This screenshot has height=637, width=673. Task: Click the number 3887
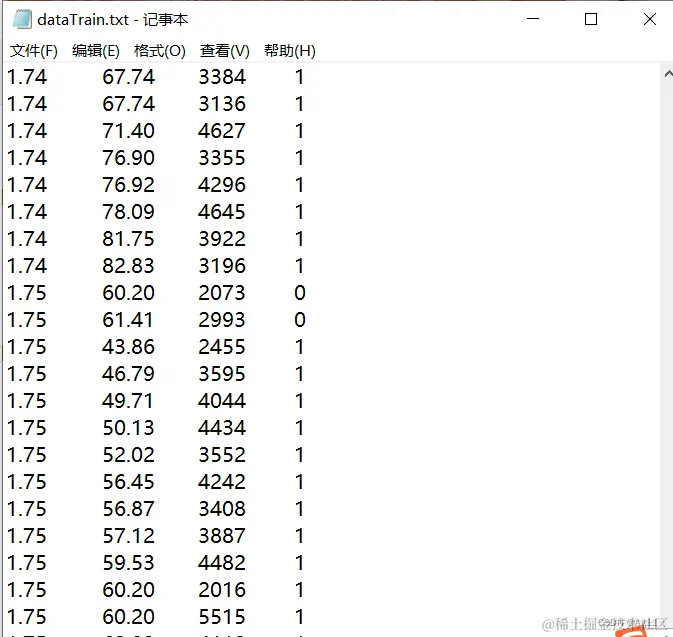(222, 536)
